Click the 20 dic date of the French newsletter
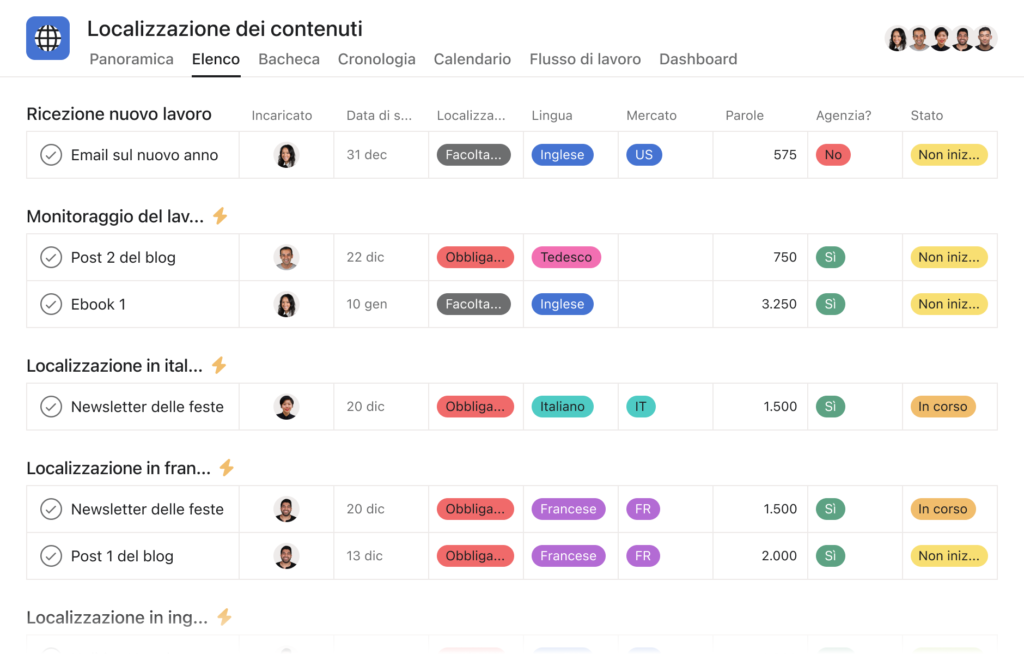Image resolution: width=1024 pixels, height=654 pixels. (x=365, y=509)
